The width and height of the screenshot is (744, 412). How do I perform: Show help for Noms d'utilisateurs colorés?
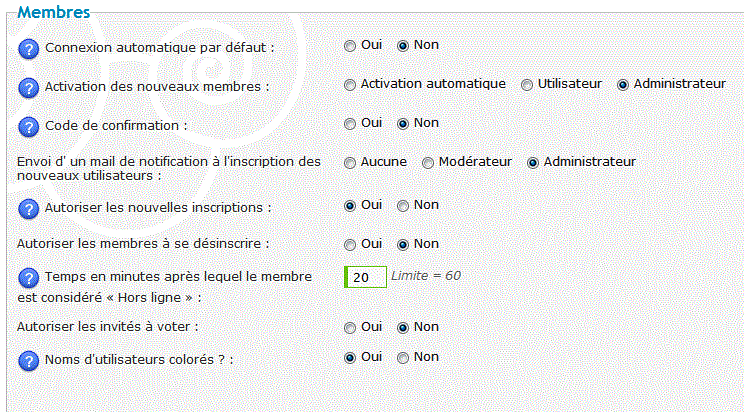(x=28, y=361)
